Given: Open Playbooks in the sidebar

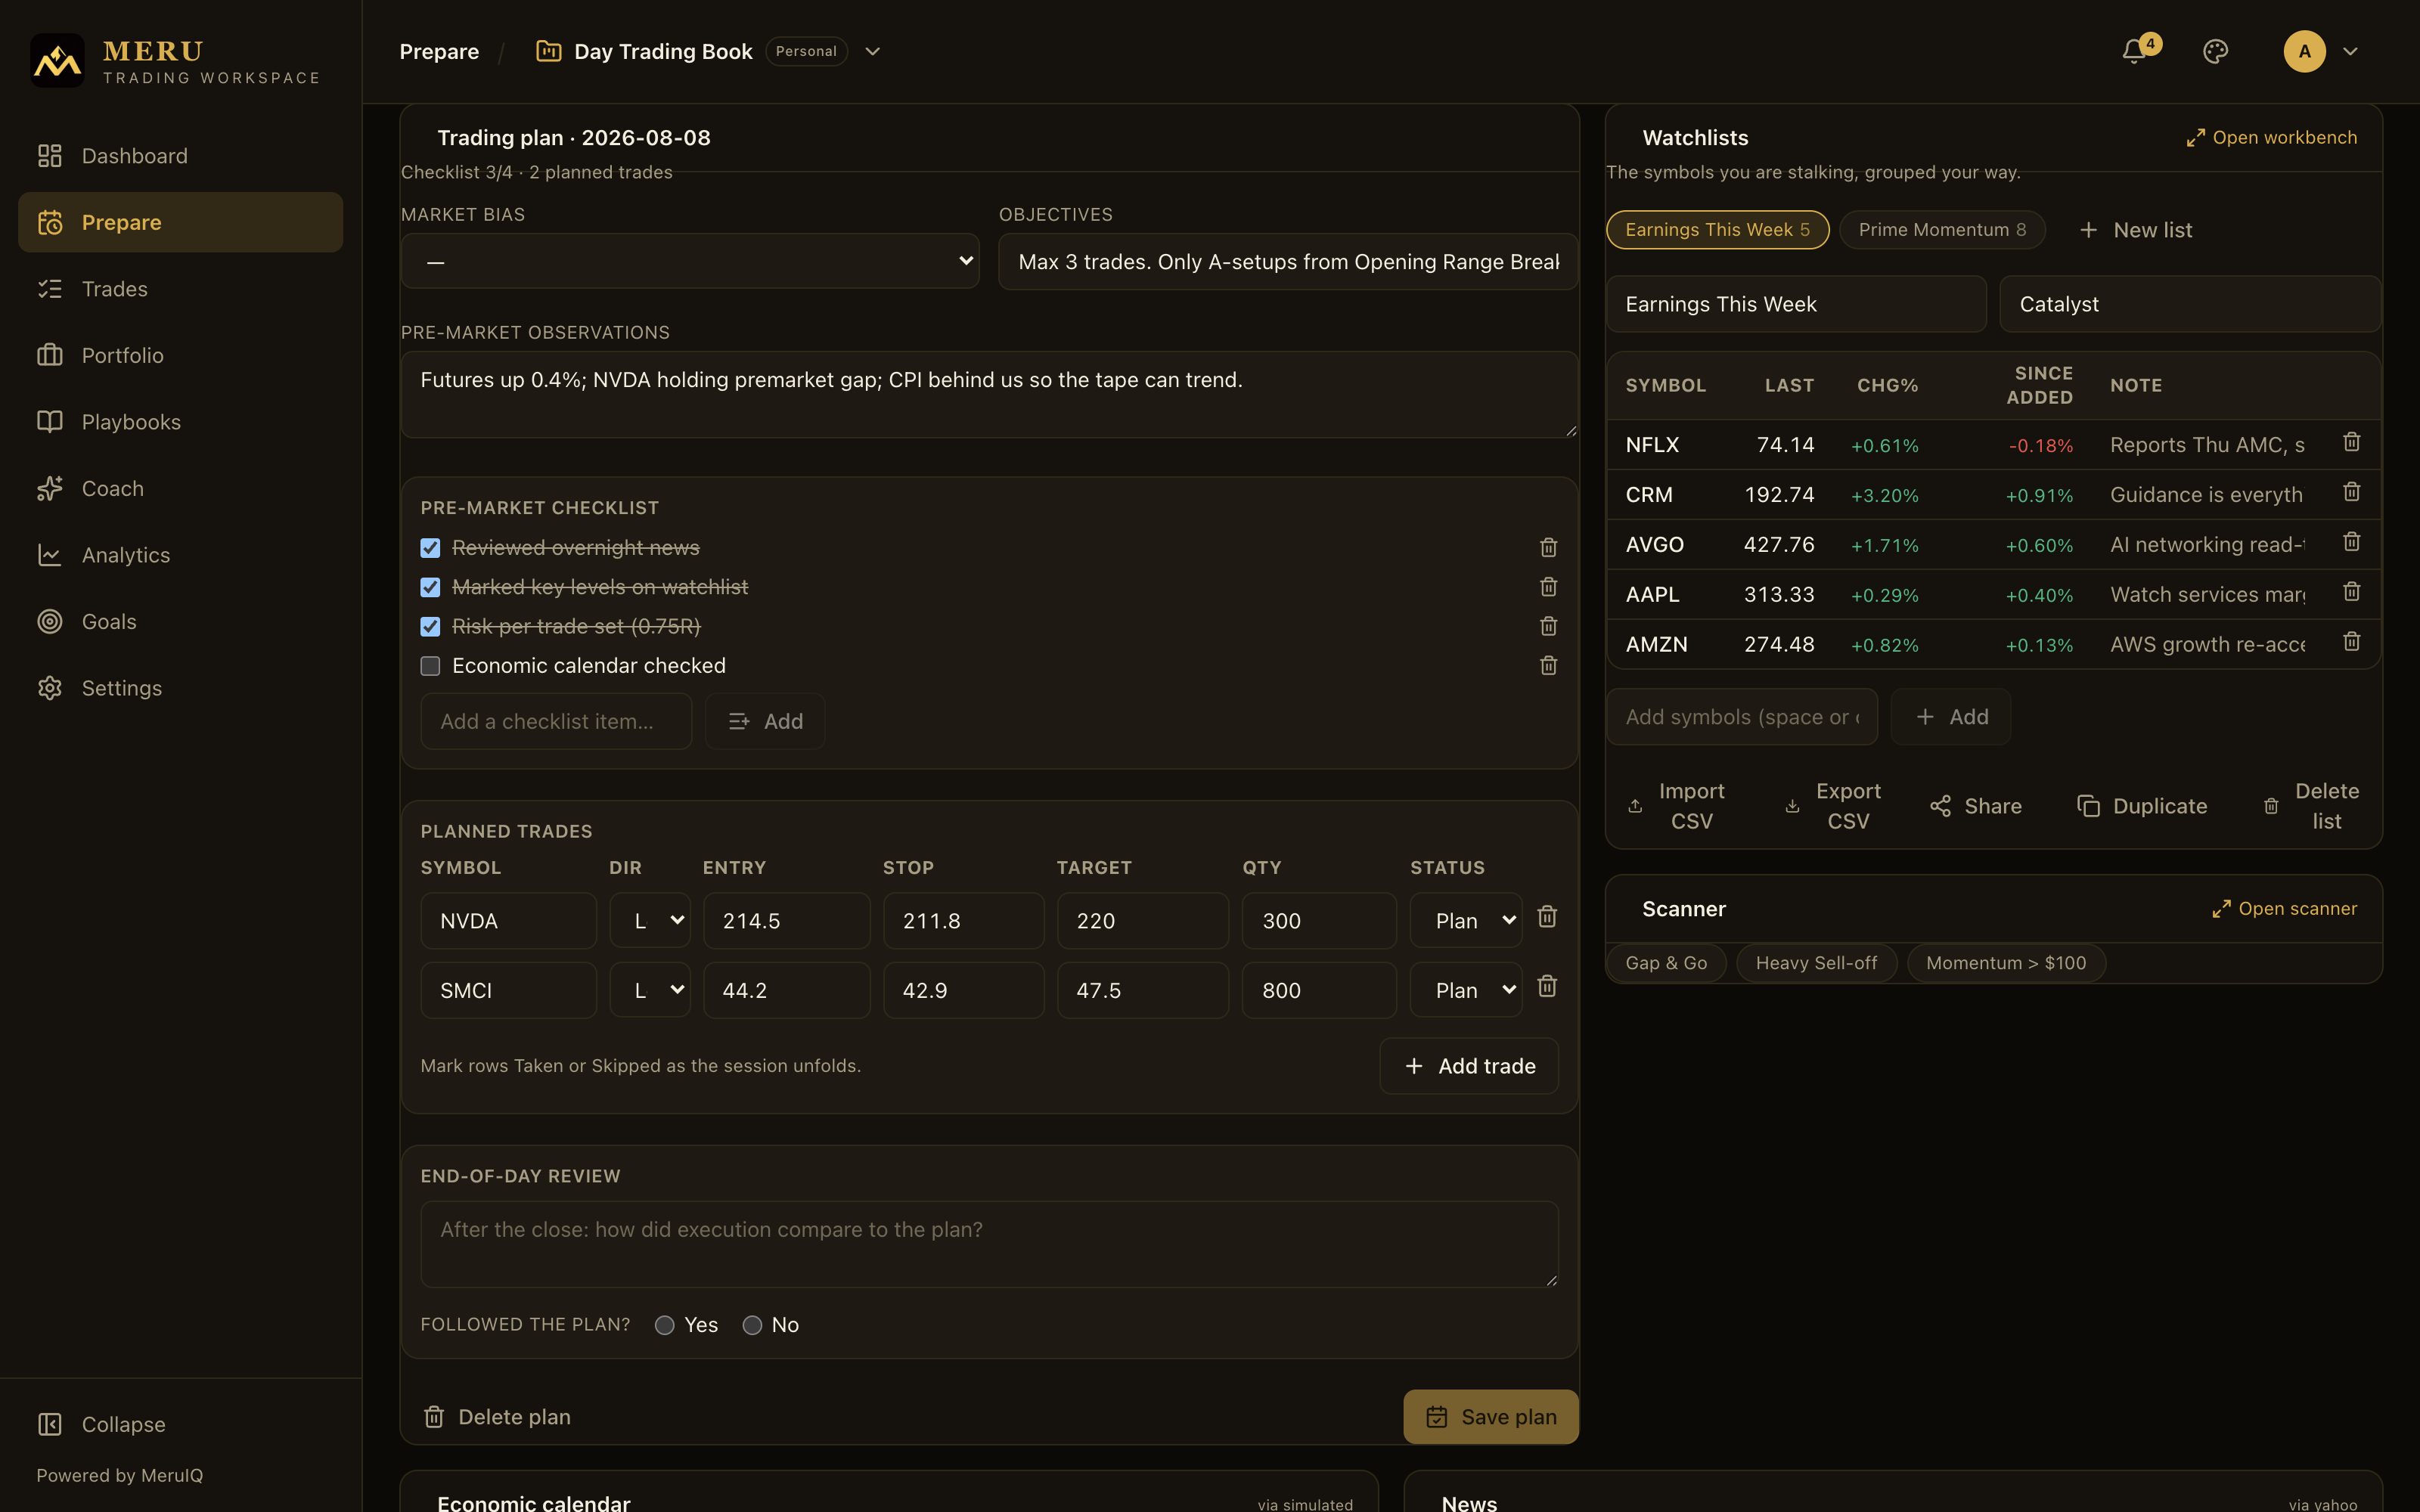Looking at the screenshot, I should pos(180,422).
